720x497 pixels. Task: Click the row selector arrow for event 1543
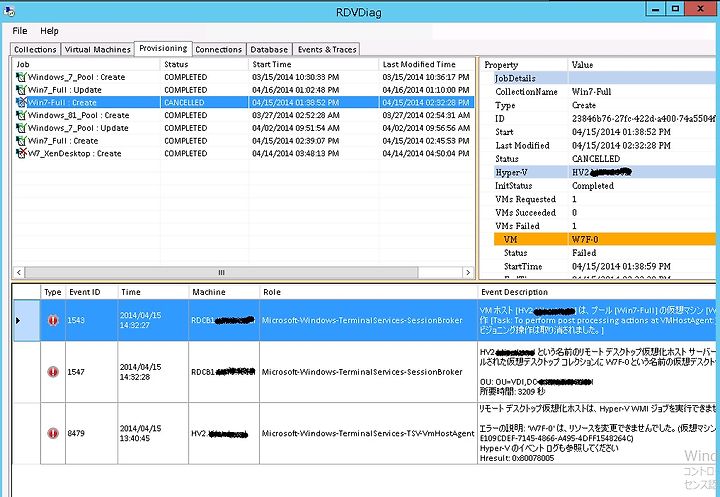point(18,320)
